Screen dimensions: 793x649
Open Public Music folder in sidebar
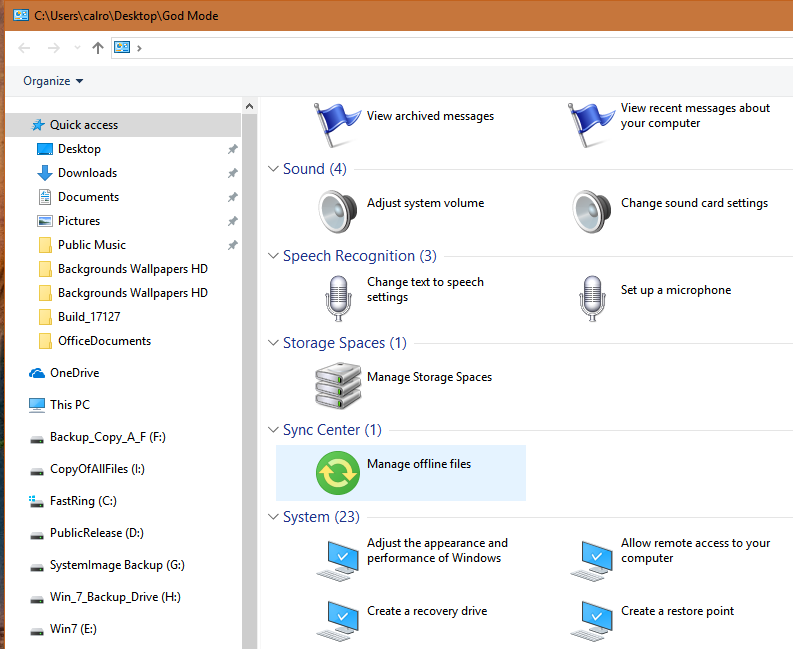(x=92, y=245)
